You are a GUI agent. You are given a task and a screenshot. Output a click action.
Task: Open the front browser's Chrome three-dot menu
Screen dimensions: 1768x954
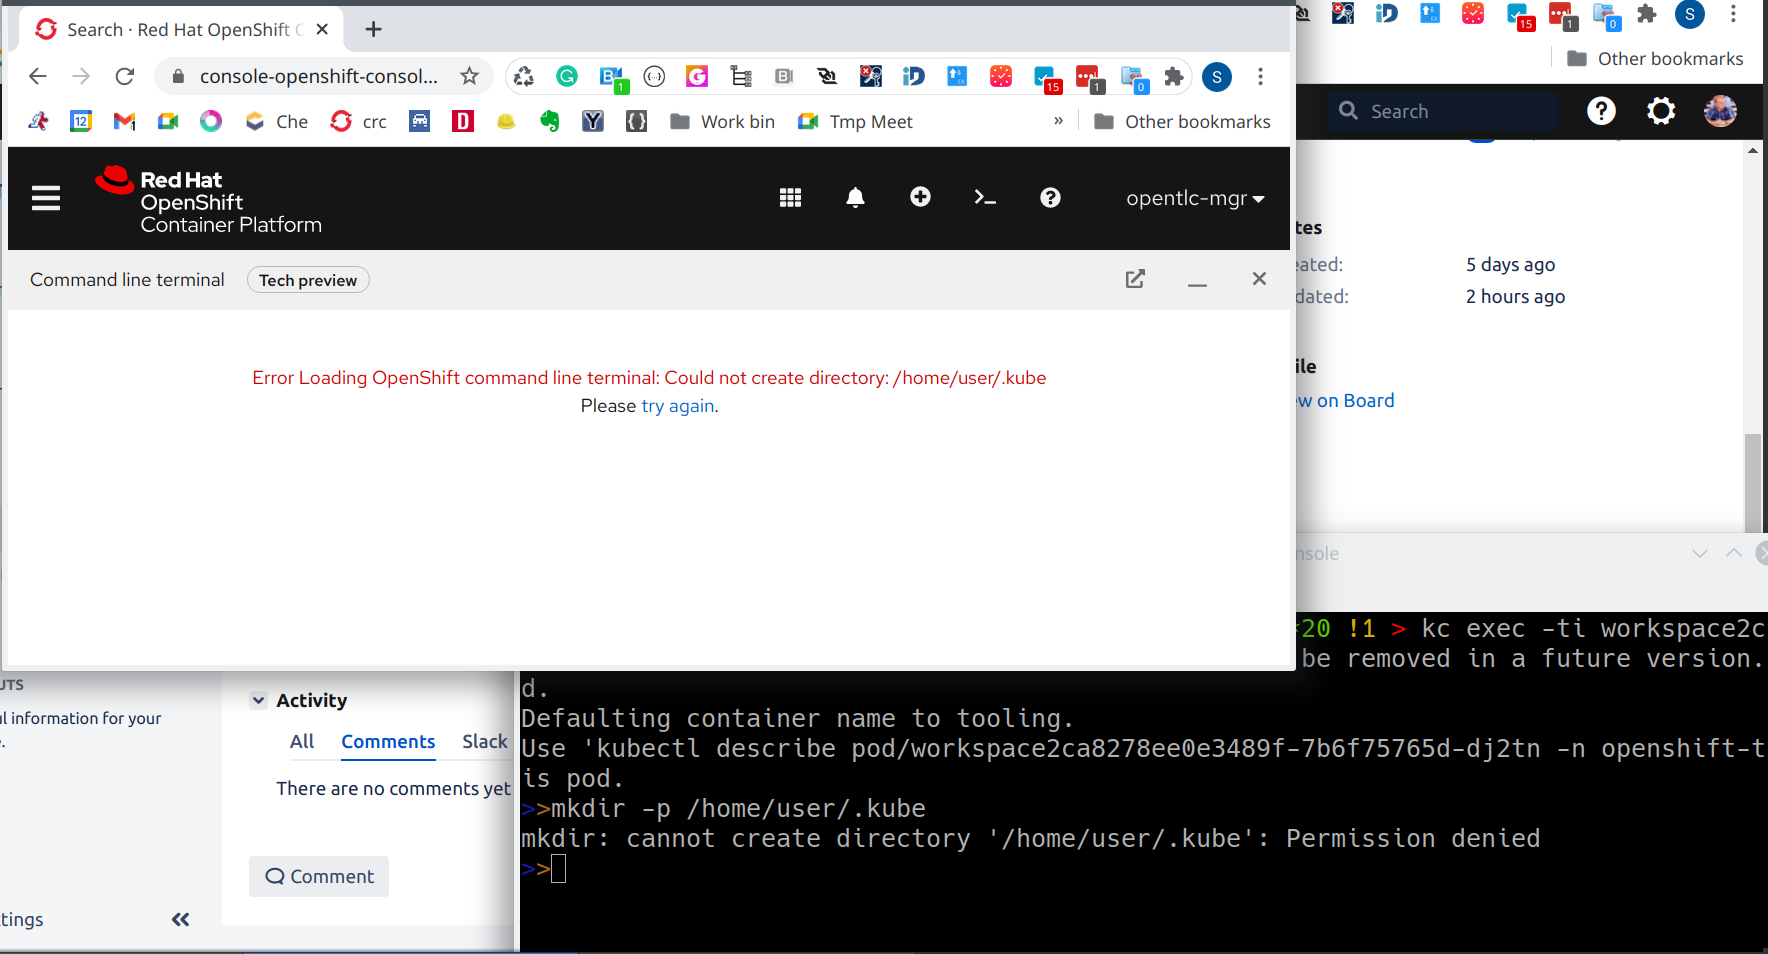[x=1260, y=76]
